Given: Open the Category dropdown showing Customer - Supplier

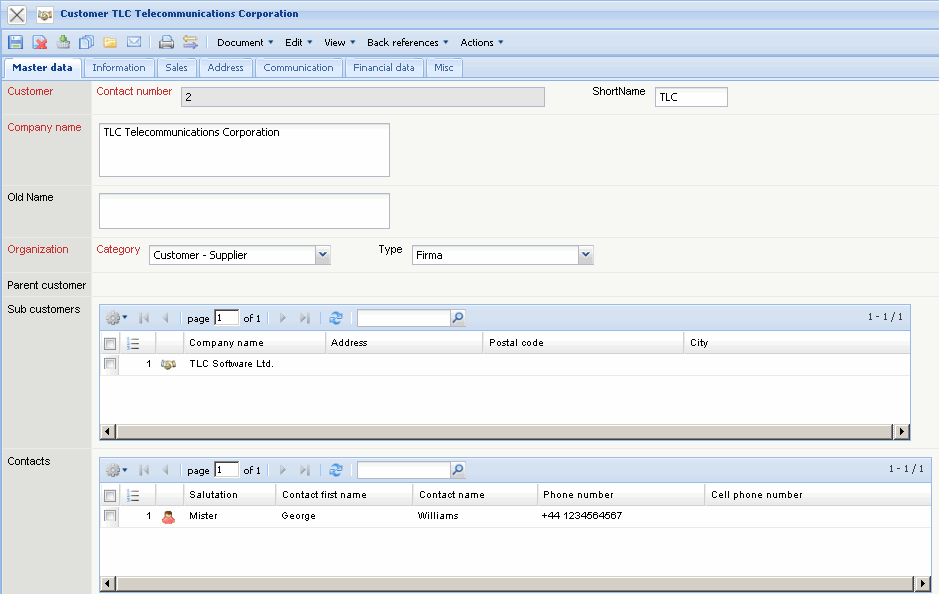Looking at the screenshot, I should pos(322,255).
